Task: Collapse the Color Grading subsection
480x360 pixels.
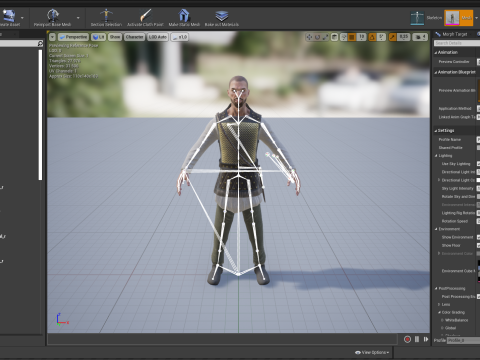Action: 439,312
